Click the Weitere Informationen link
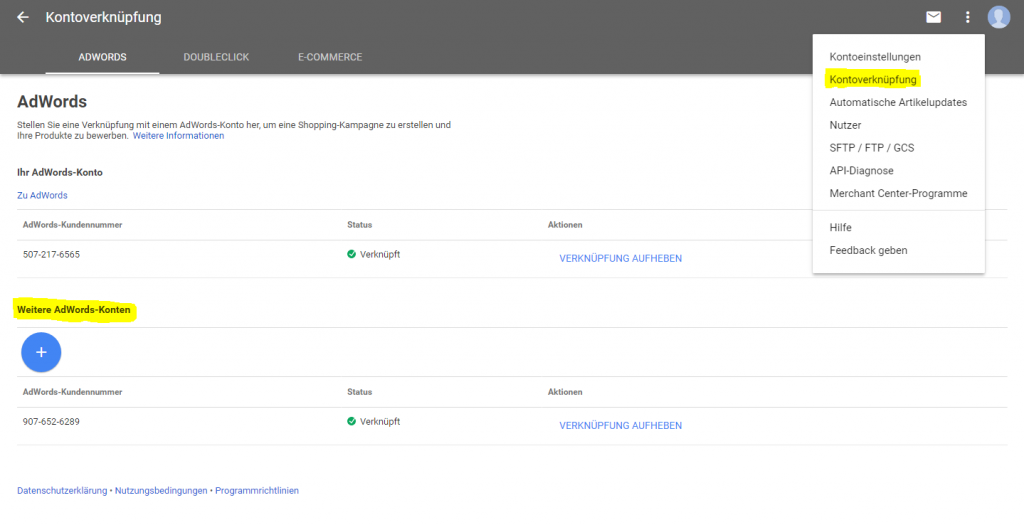The width and height of the screenshot is (1024, 525). [x=178, y=136]
